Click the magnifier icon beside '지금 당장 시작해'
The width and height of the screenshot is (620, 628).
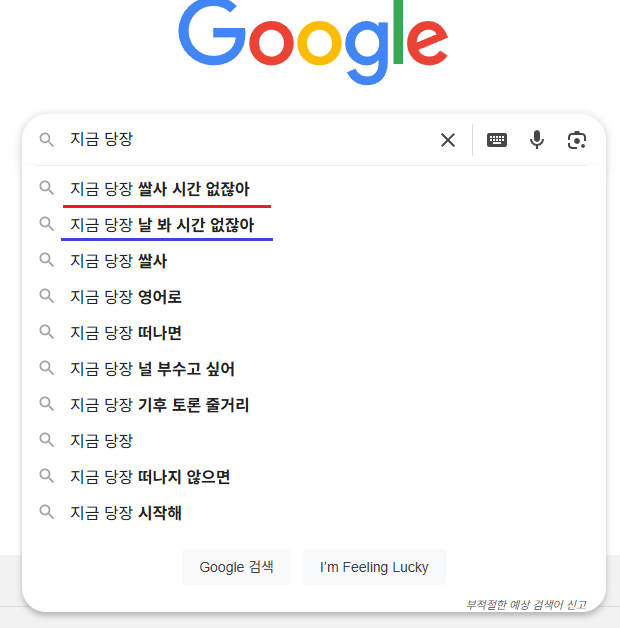pos(46,512)
